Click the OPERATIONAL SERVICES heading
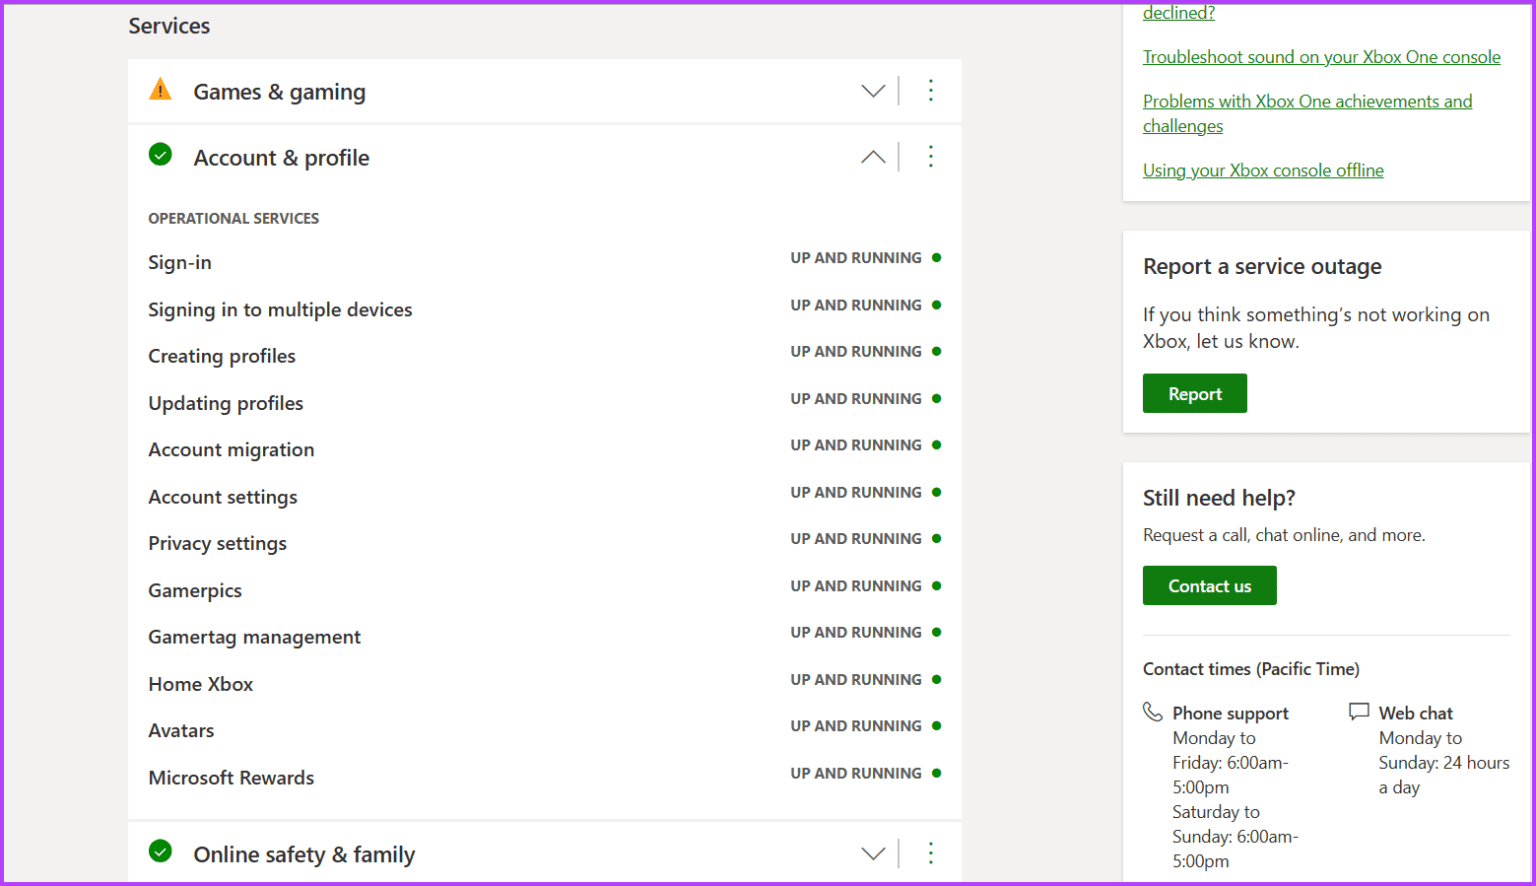The width and height of the screenshot is (1536, 886). pos(234,218)
